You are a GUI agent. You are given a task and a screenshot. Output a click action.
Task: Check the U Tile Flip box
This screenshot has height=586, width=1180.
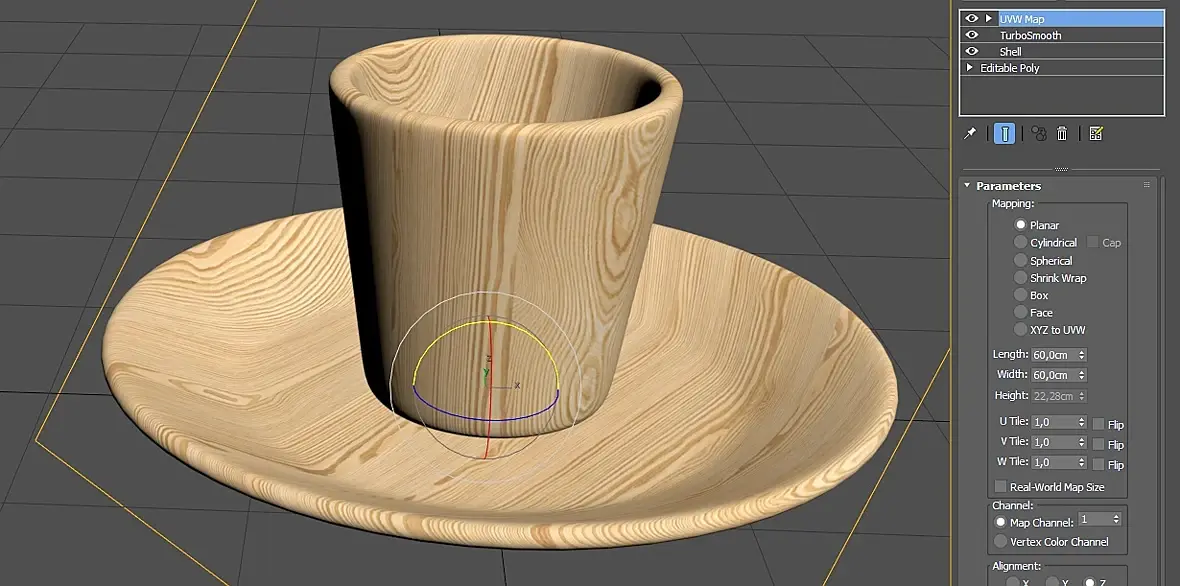(x=1098, y=424)
